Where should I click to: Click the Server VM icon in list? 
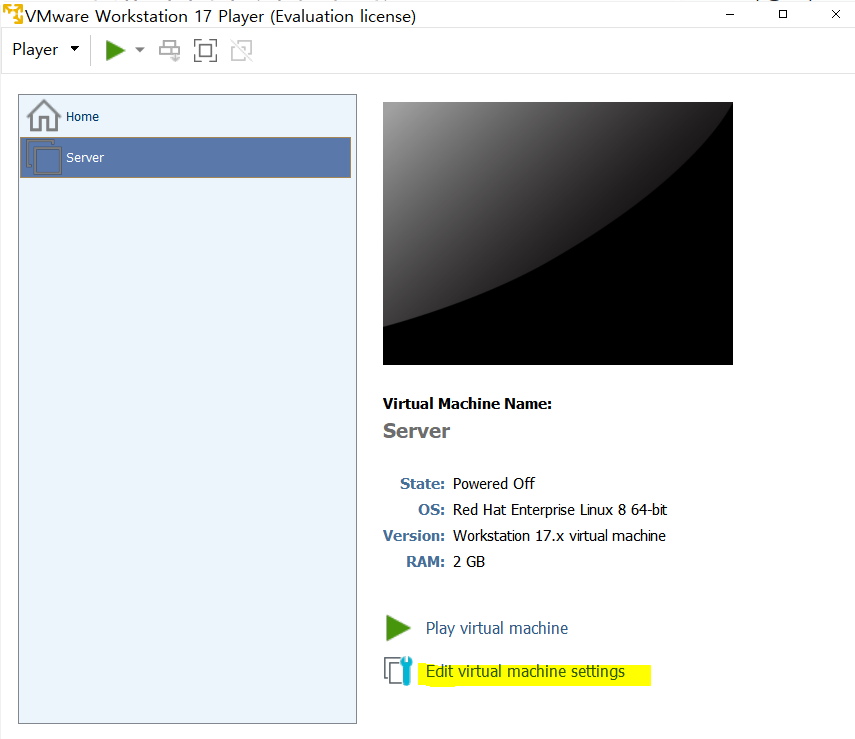(x=44, y=158)
